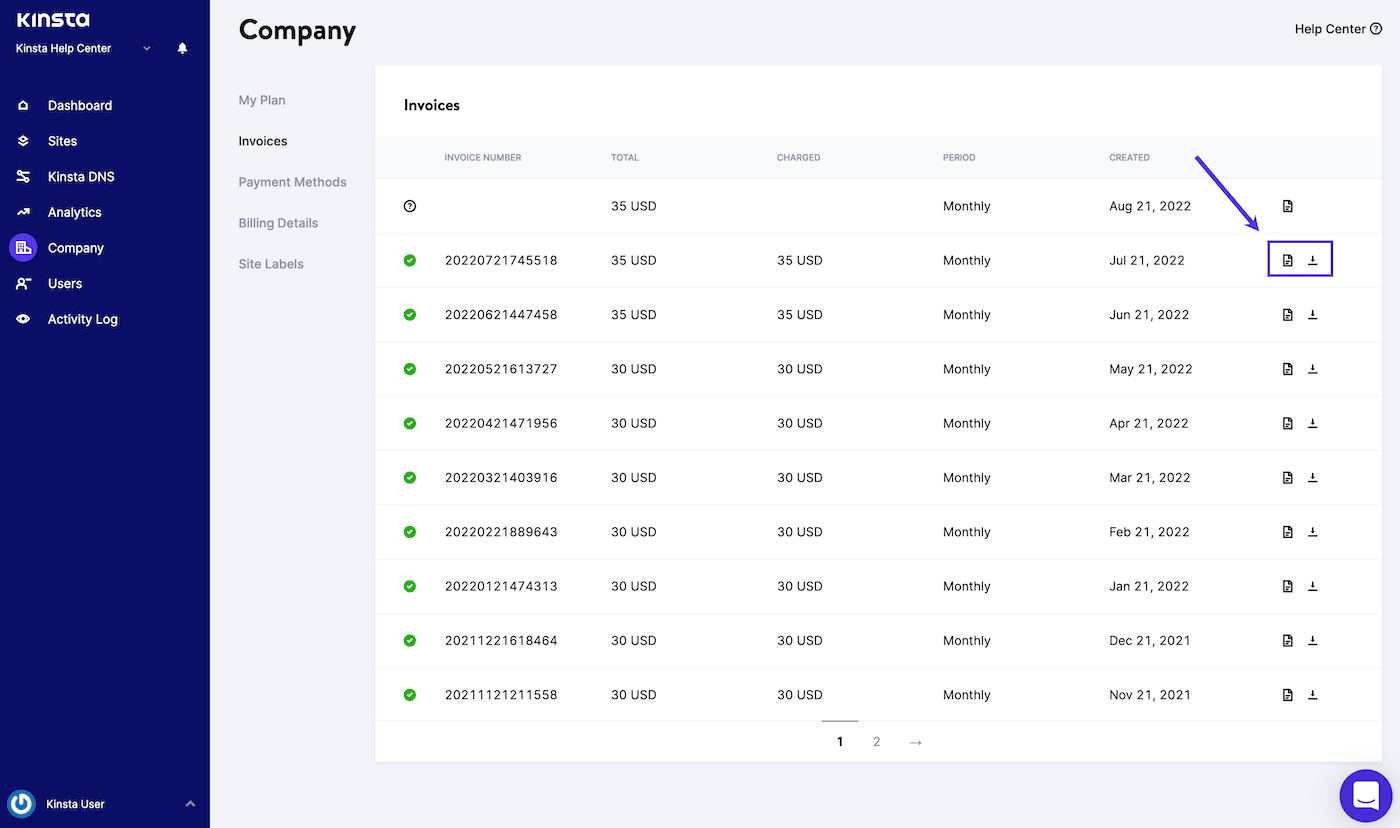View invoice document for Aug 21, 2022
This screenshot has width=1400, height=828.
coord(1288,206)
